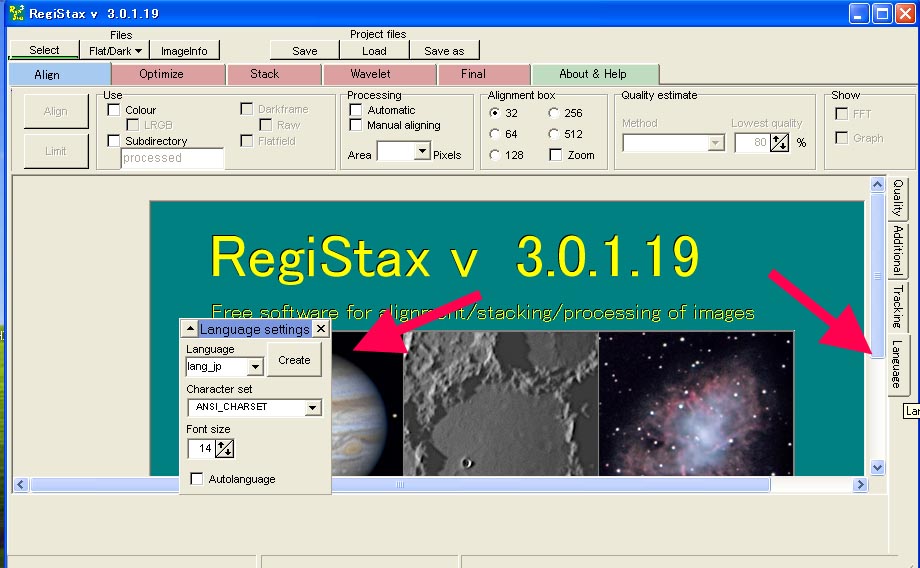Collapse the Language settings panel arrow
Image resolution: width=920 pixels, height=568 pixels.
189,329
